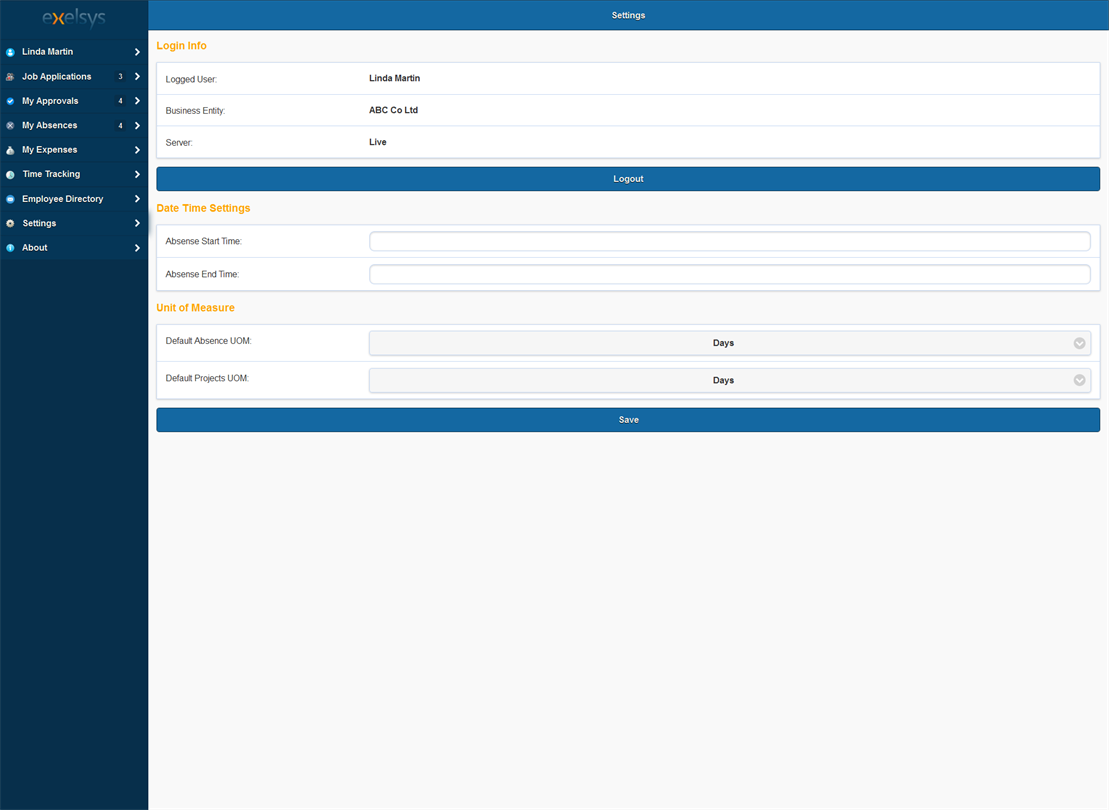This screenshot has width=1109, height=810.
Task: Expand the Settings chevron arrow
Action: pyautogui.click(x=137, y=224)
